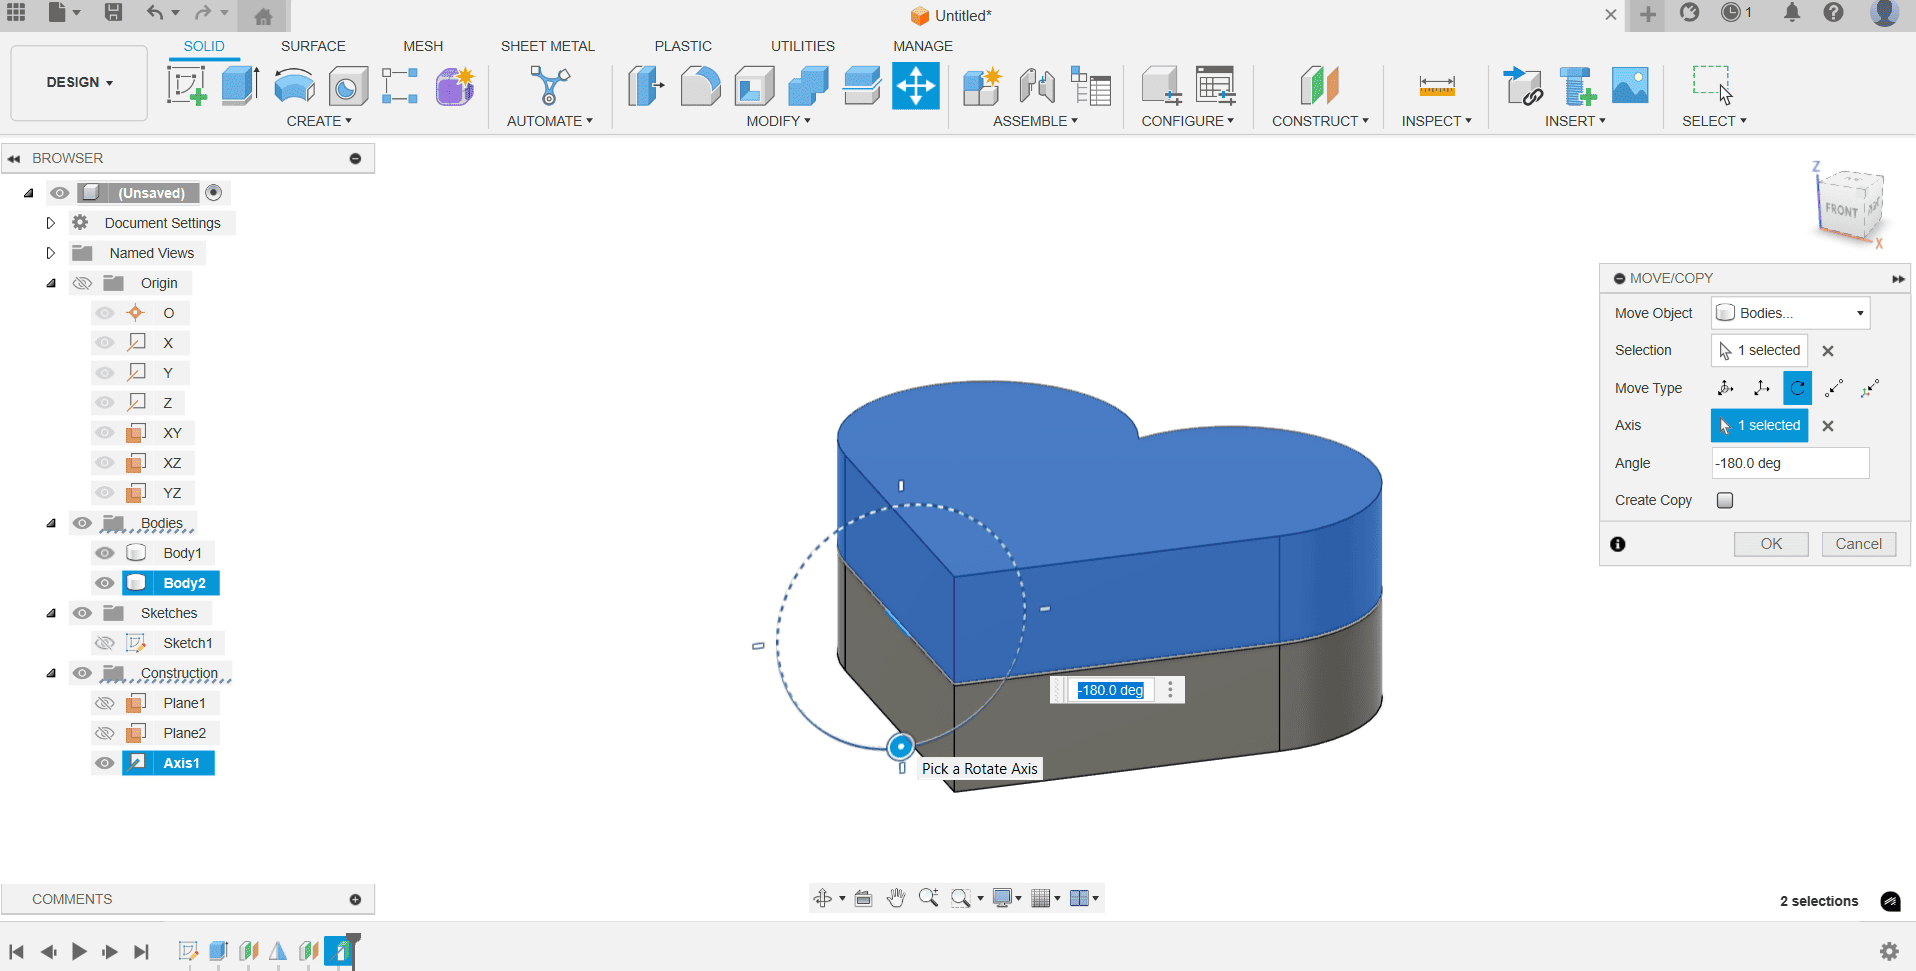The height and width of the screenshot is (971, 1916).
Task: Switch to the MANAGE tab
Action: pos(923,46)
